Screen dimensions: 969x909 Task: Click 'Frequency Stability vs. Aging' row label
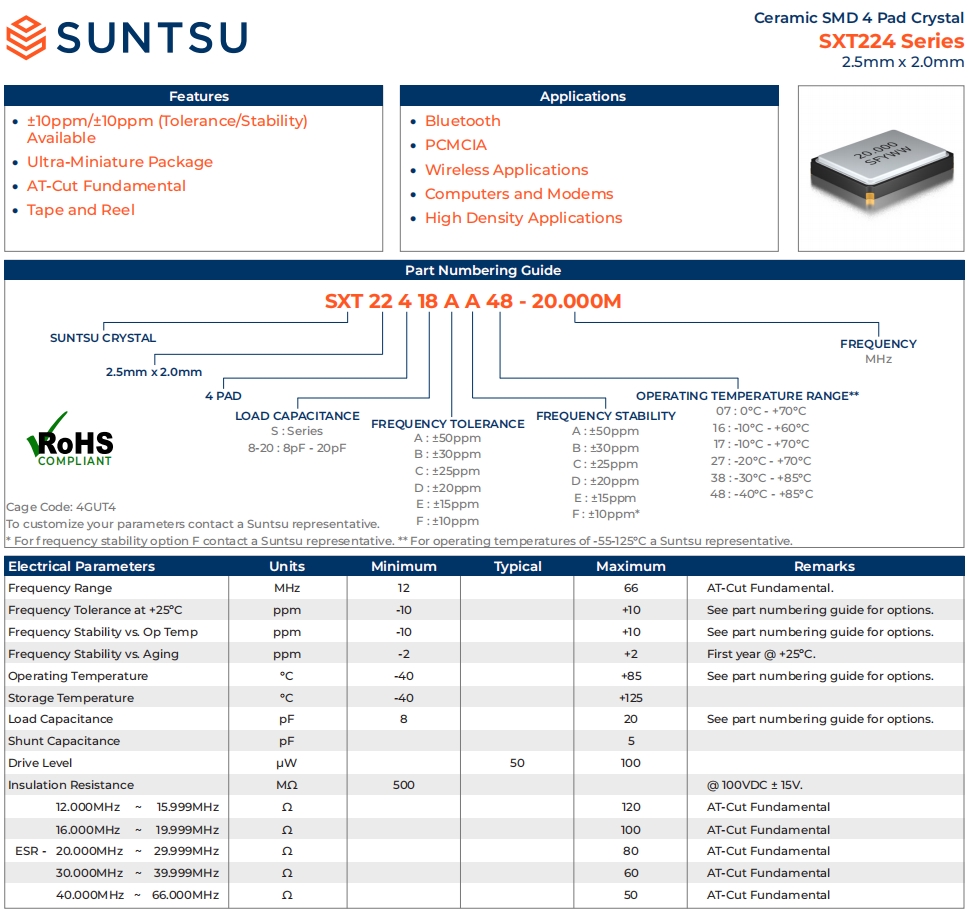point(93,654)
